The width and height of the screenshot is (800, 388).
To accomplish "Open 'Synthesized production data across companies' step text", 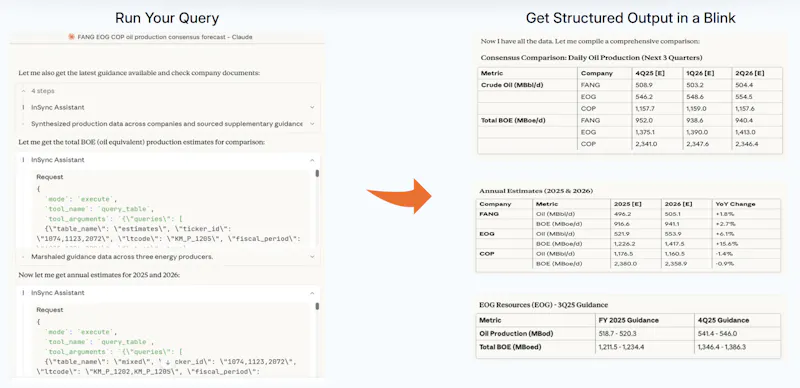I will click(x=167, y=124).
